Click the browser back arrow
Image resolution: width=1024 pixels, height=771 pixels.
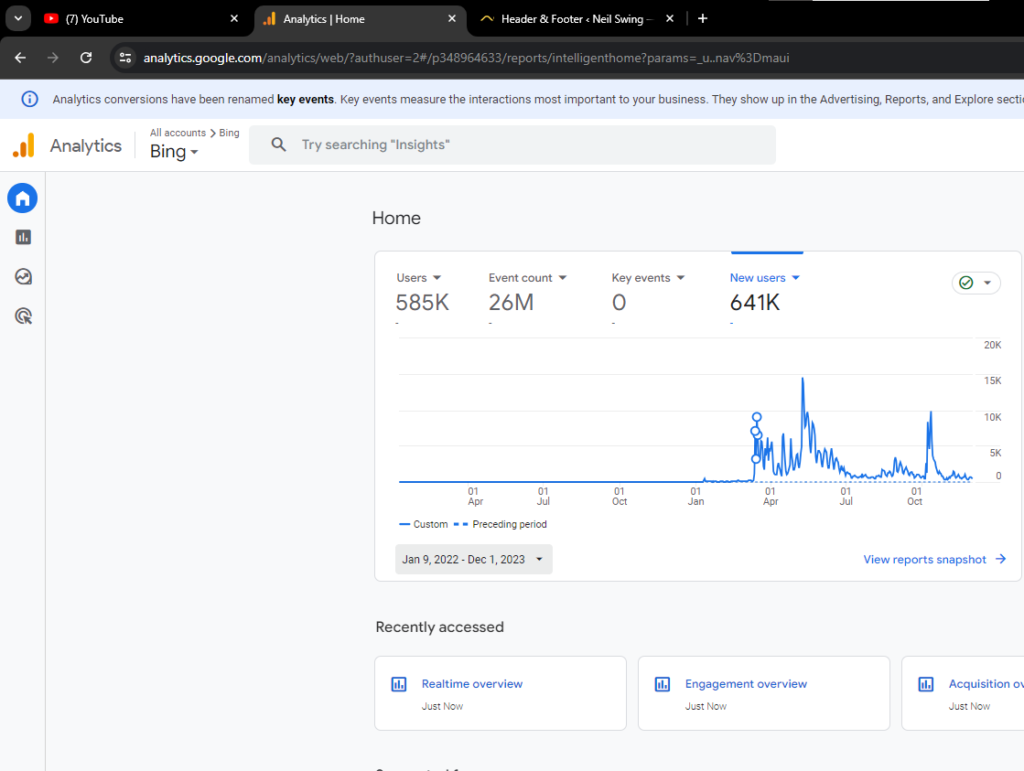click(20, 58)
